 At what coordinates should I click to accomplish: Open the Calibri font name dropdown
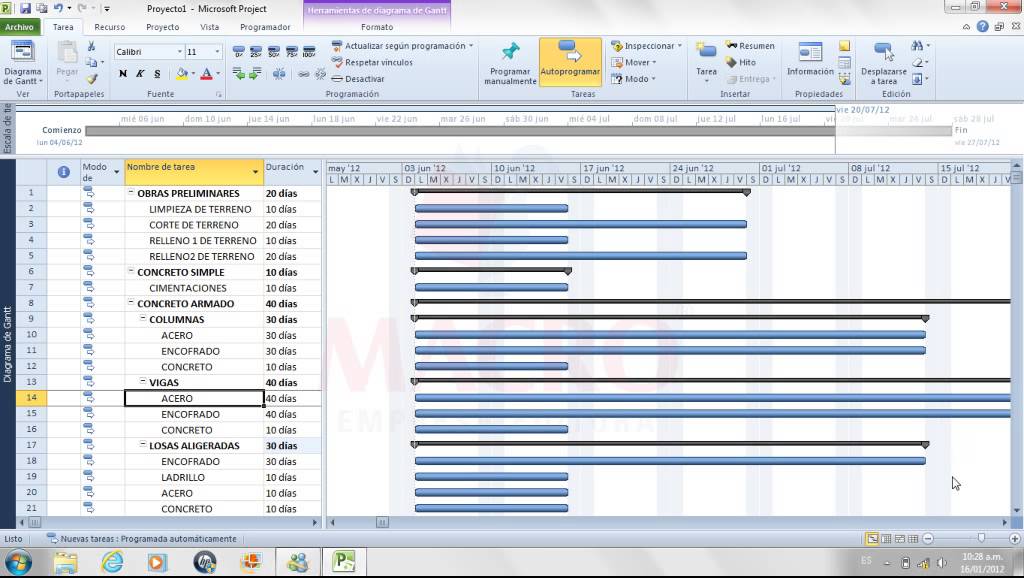click(x=180, y=52)
